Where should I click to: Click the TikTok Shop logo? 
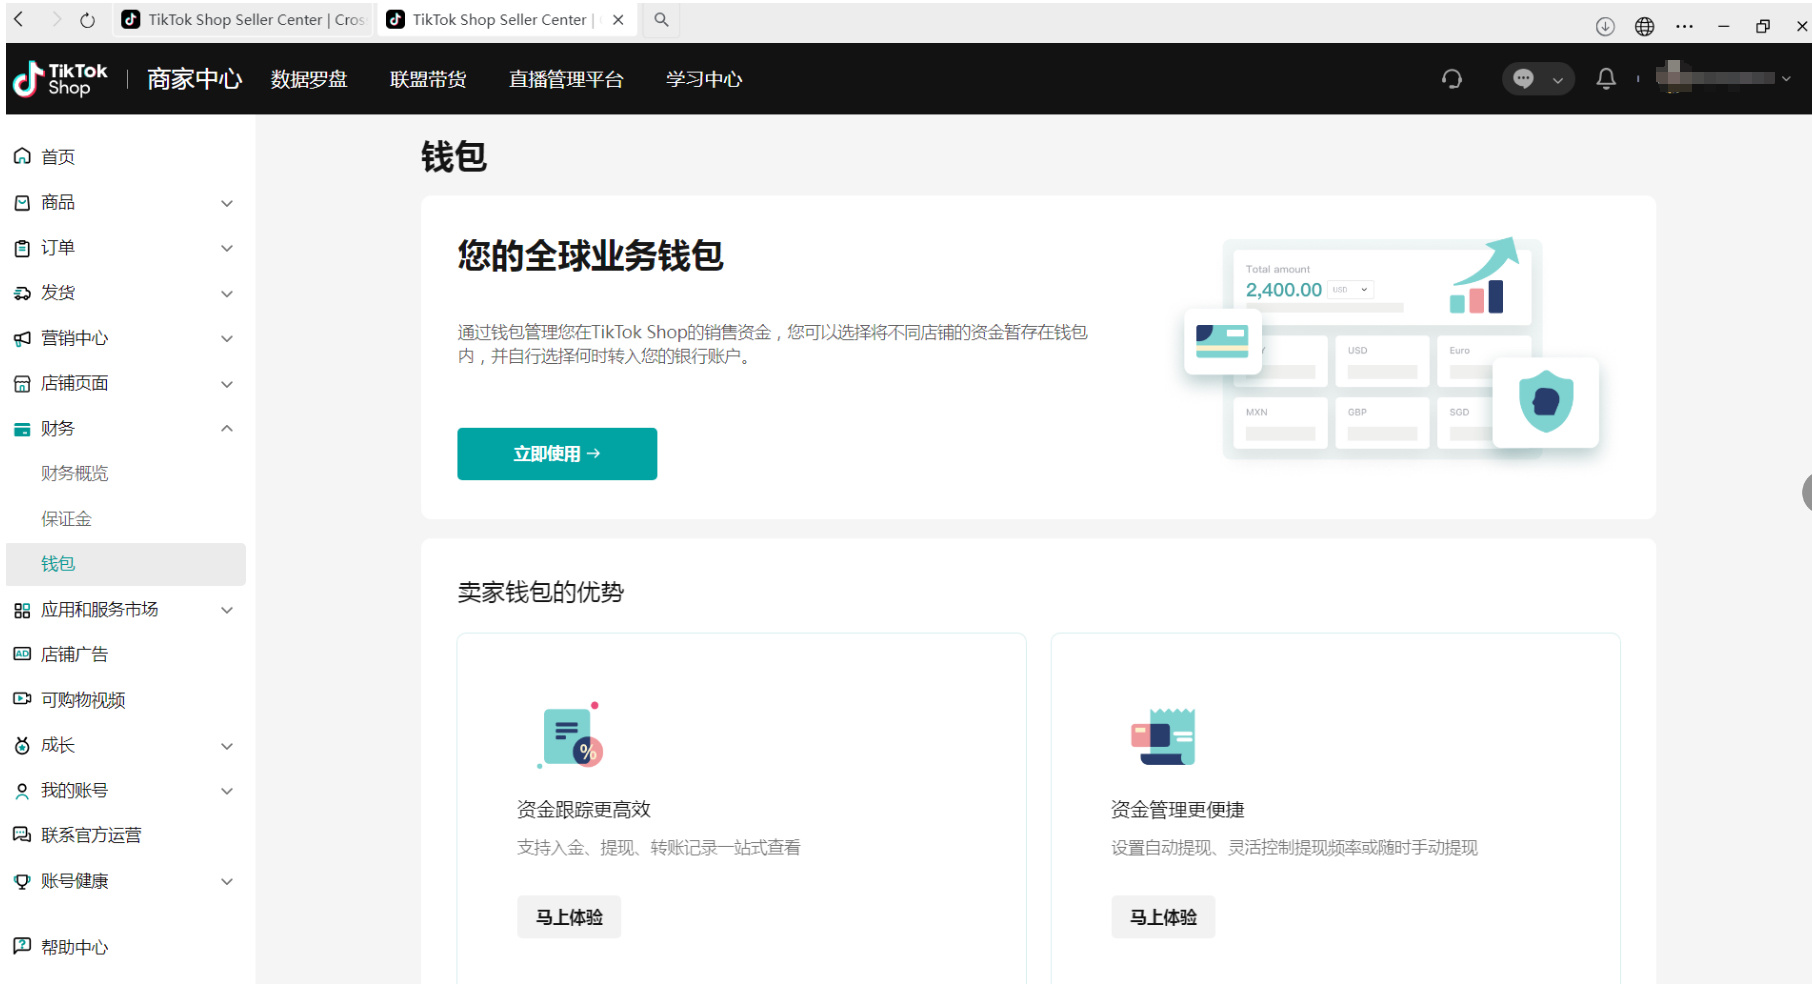pyautogui.click(x=60, y=79)
